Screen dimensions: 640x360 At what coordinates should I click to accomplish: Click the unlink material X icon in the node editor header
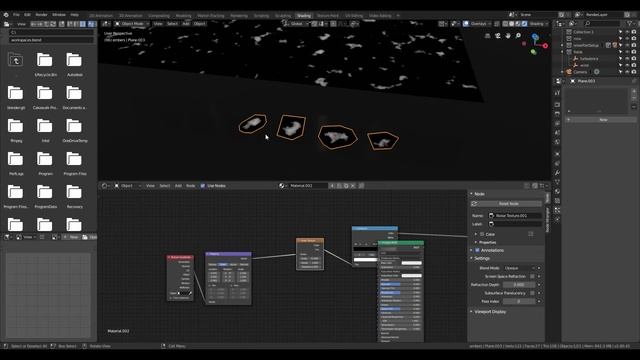tap(353, 186)
